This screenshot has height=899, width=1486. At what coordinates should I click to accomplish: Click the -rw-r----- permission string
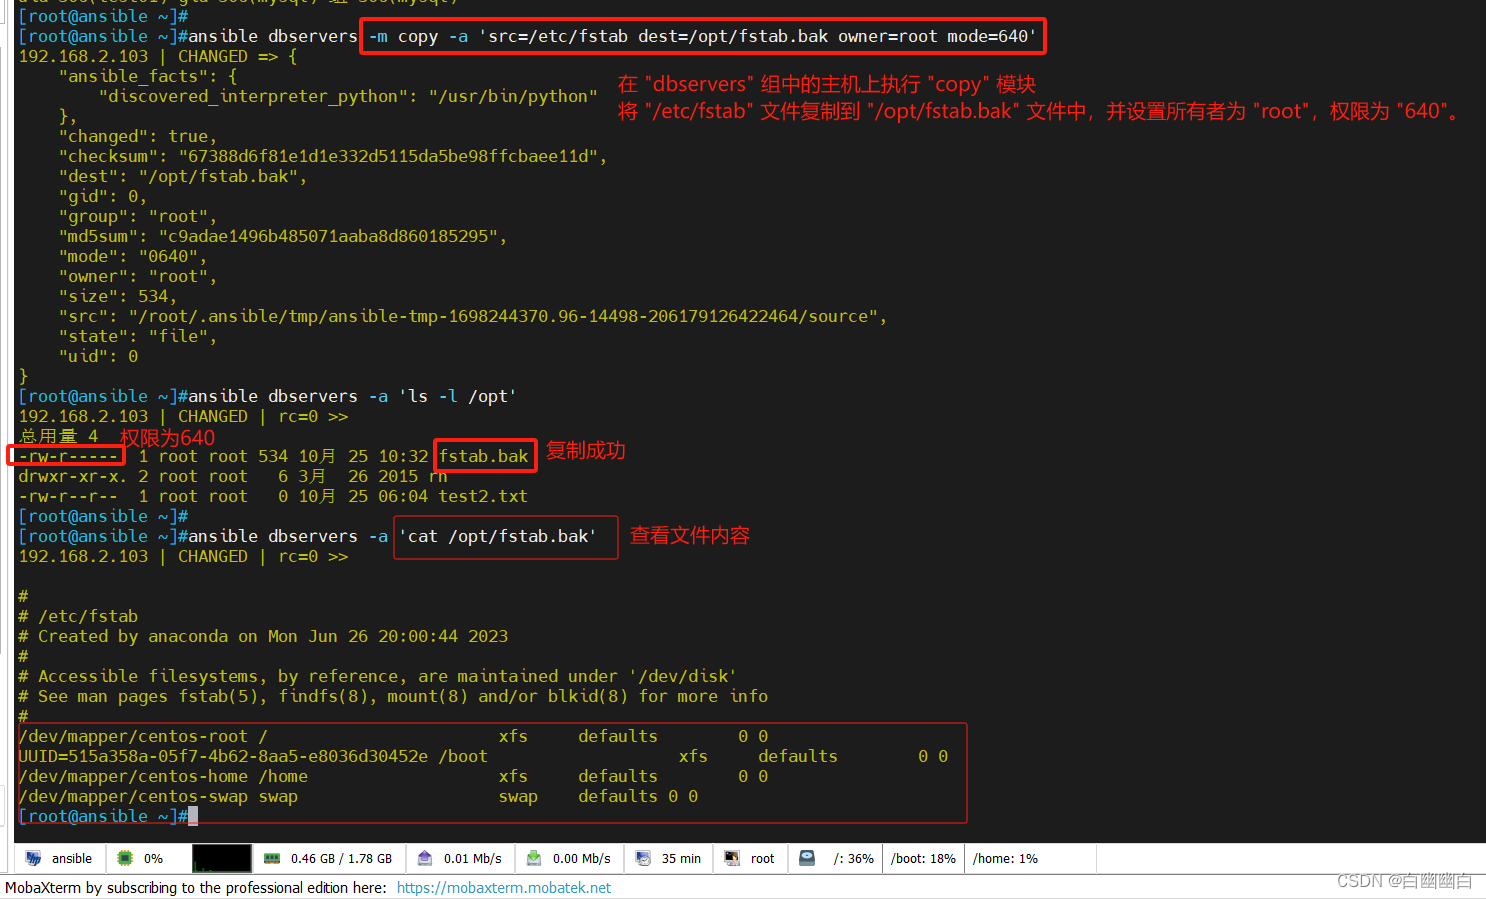[68, 456]
